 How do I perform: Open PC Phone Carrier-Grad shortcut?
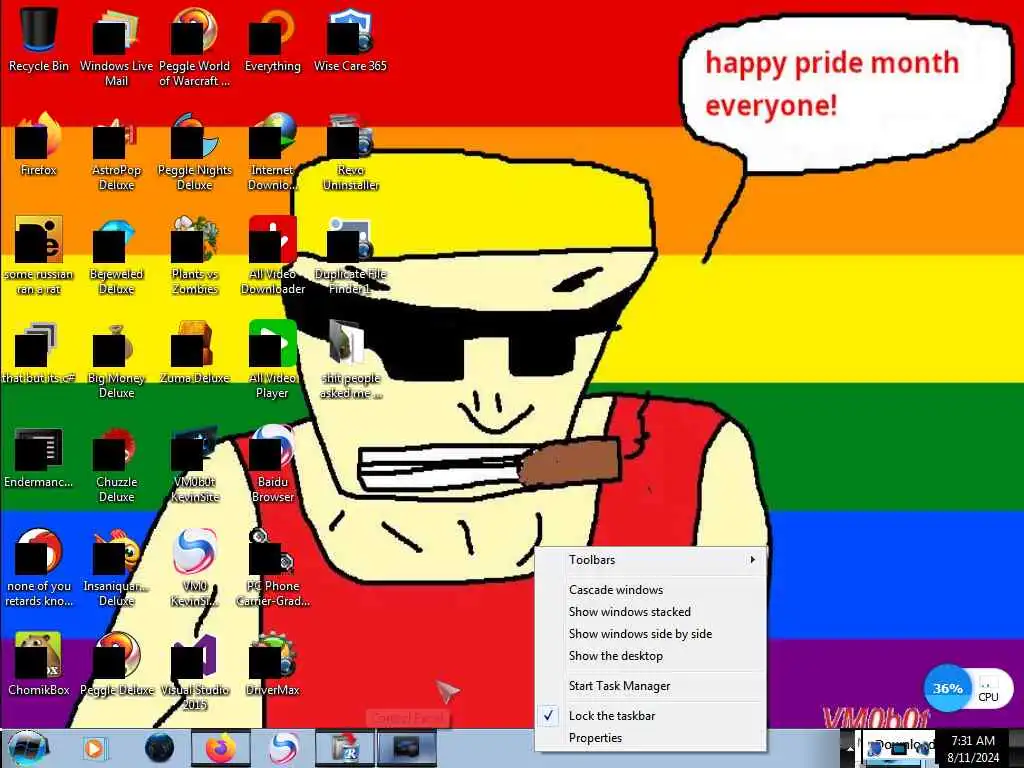click(272, 568)
